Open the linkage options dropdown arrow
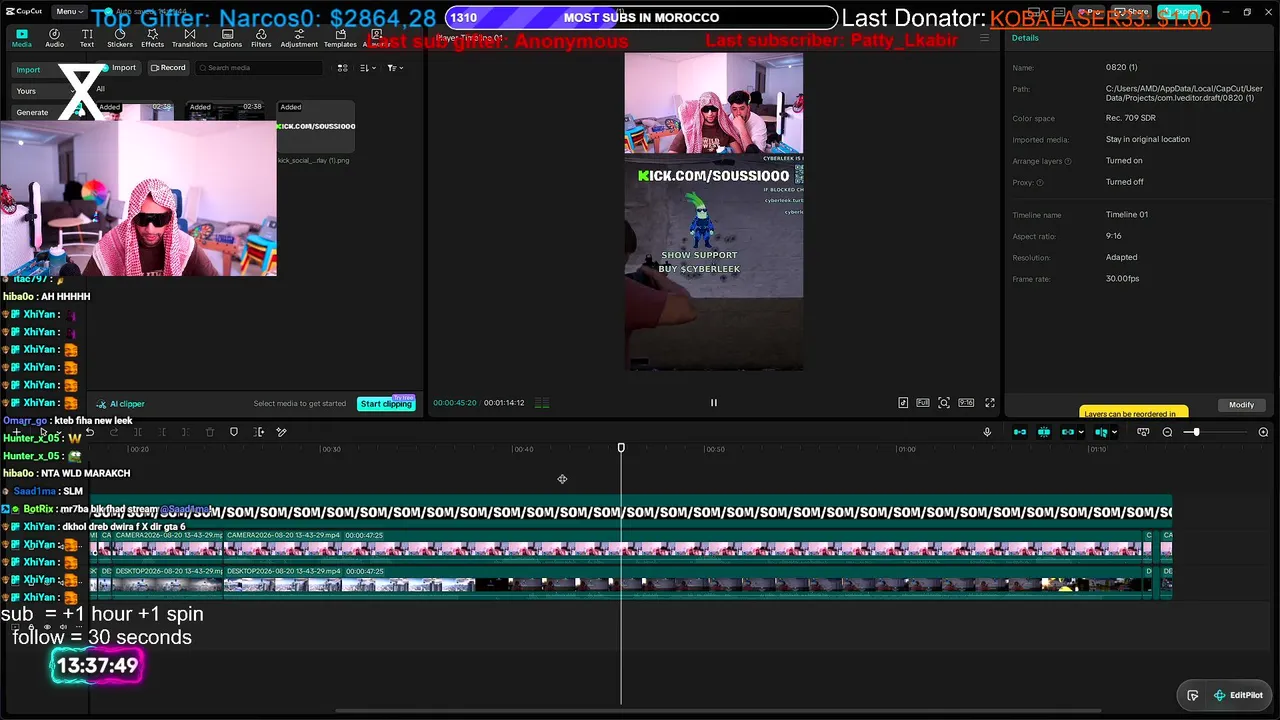 tap(1081, 433)
